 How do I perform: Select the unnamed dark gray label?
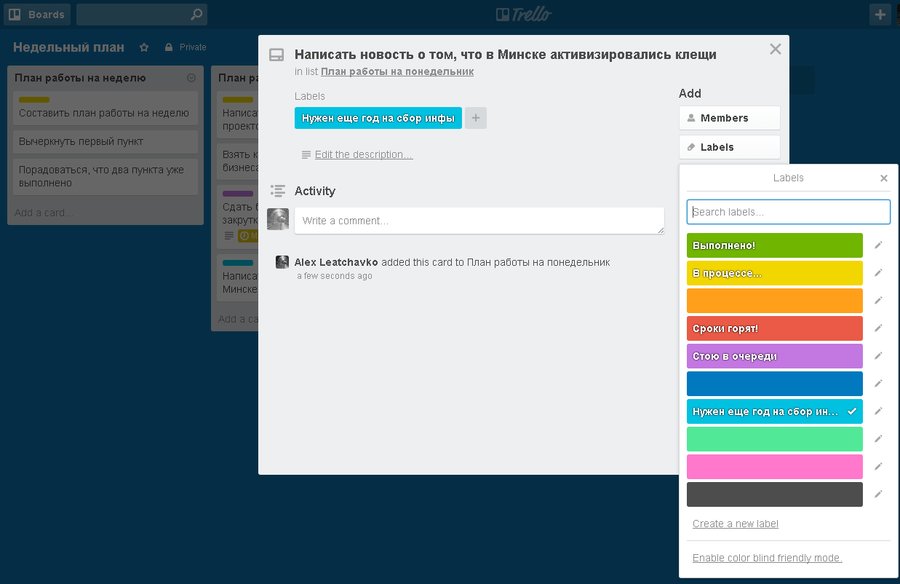(x=775, y=494)
